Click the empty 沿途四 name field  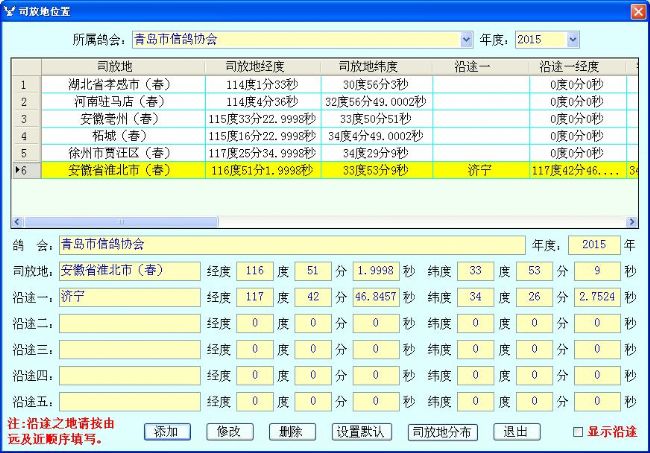(x=130, y=375)
